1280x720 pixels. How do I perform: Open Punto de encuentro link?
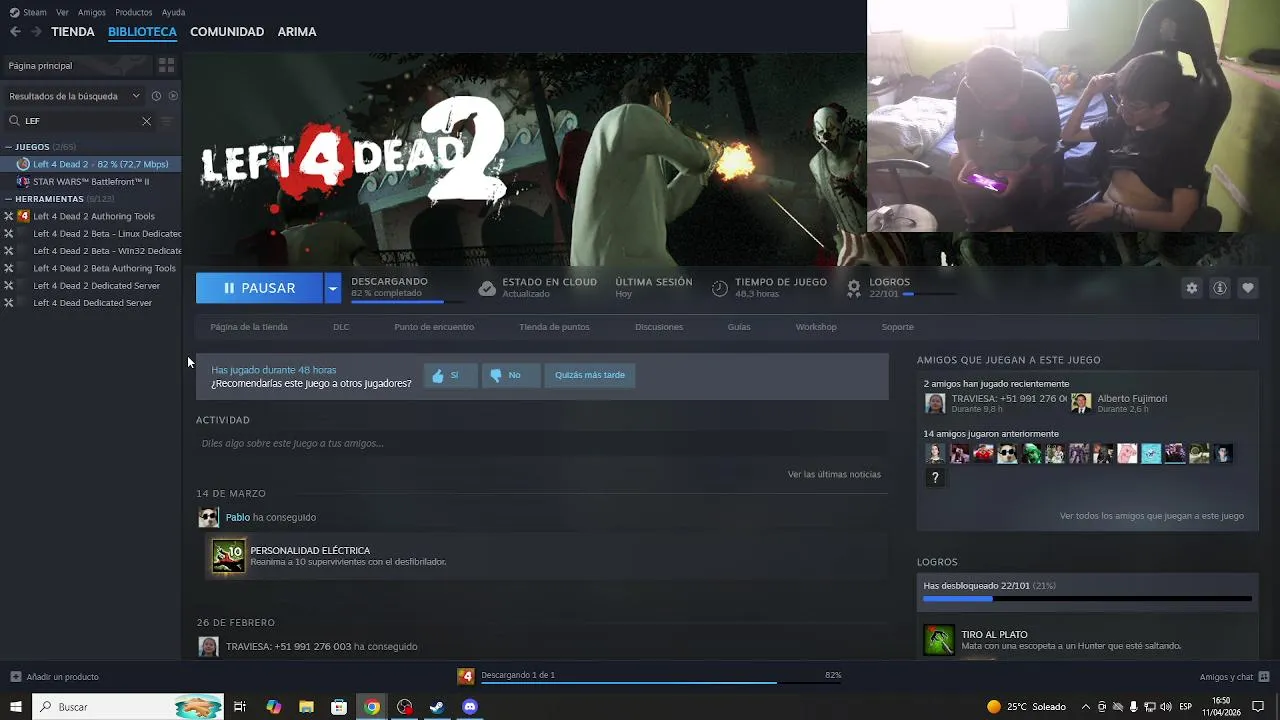tap(434, 327)
